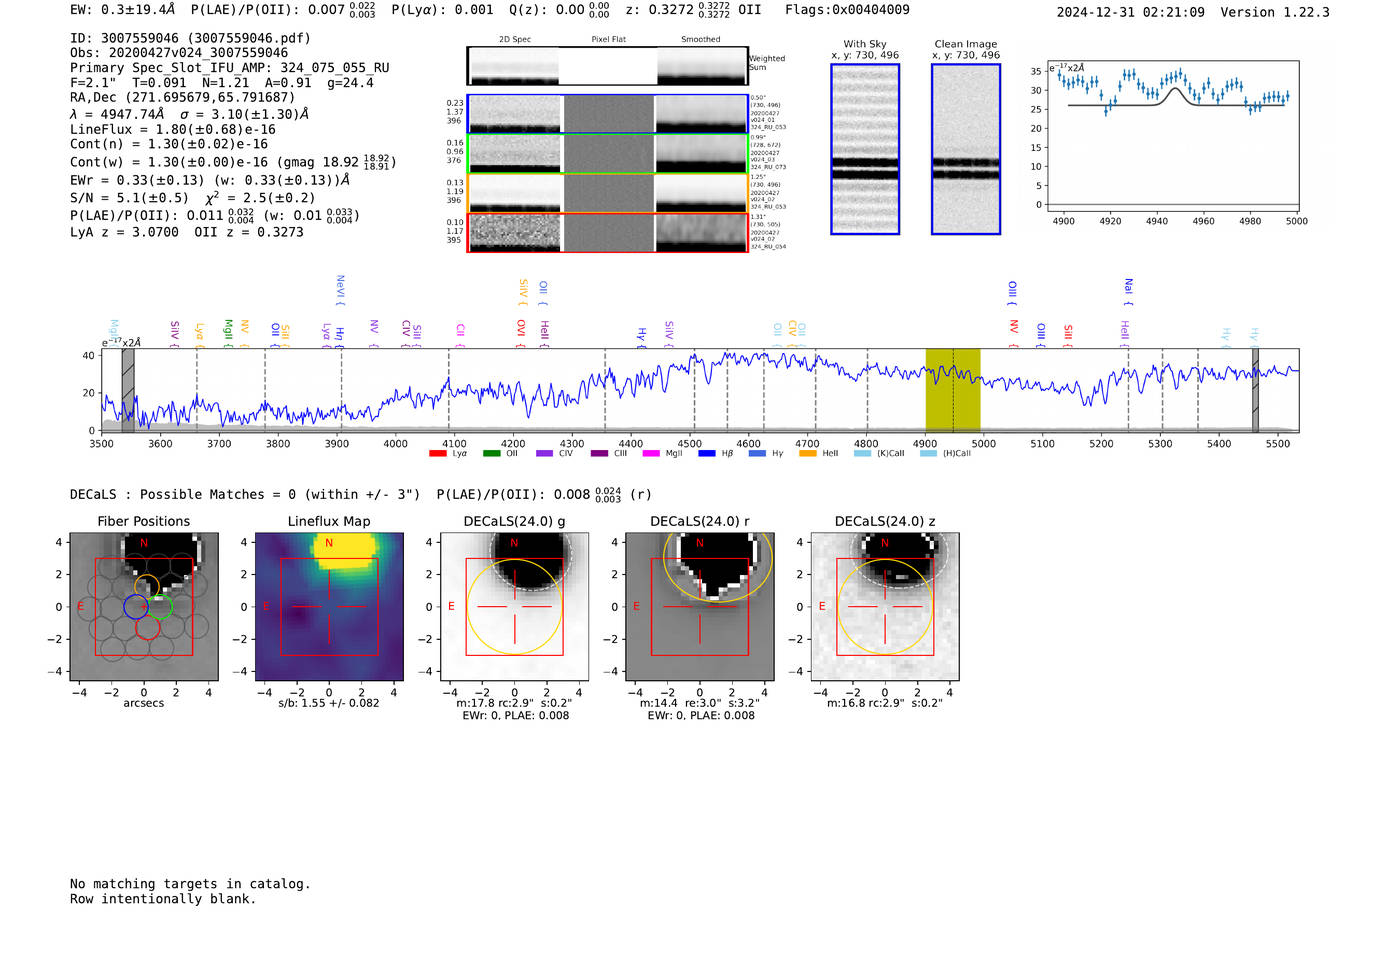
Task: Click "Row intentionally blank." text
Action: coord(163,899)
